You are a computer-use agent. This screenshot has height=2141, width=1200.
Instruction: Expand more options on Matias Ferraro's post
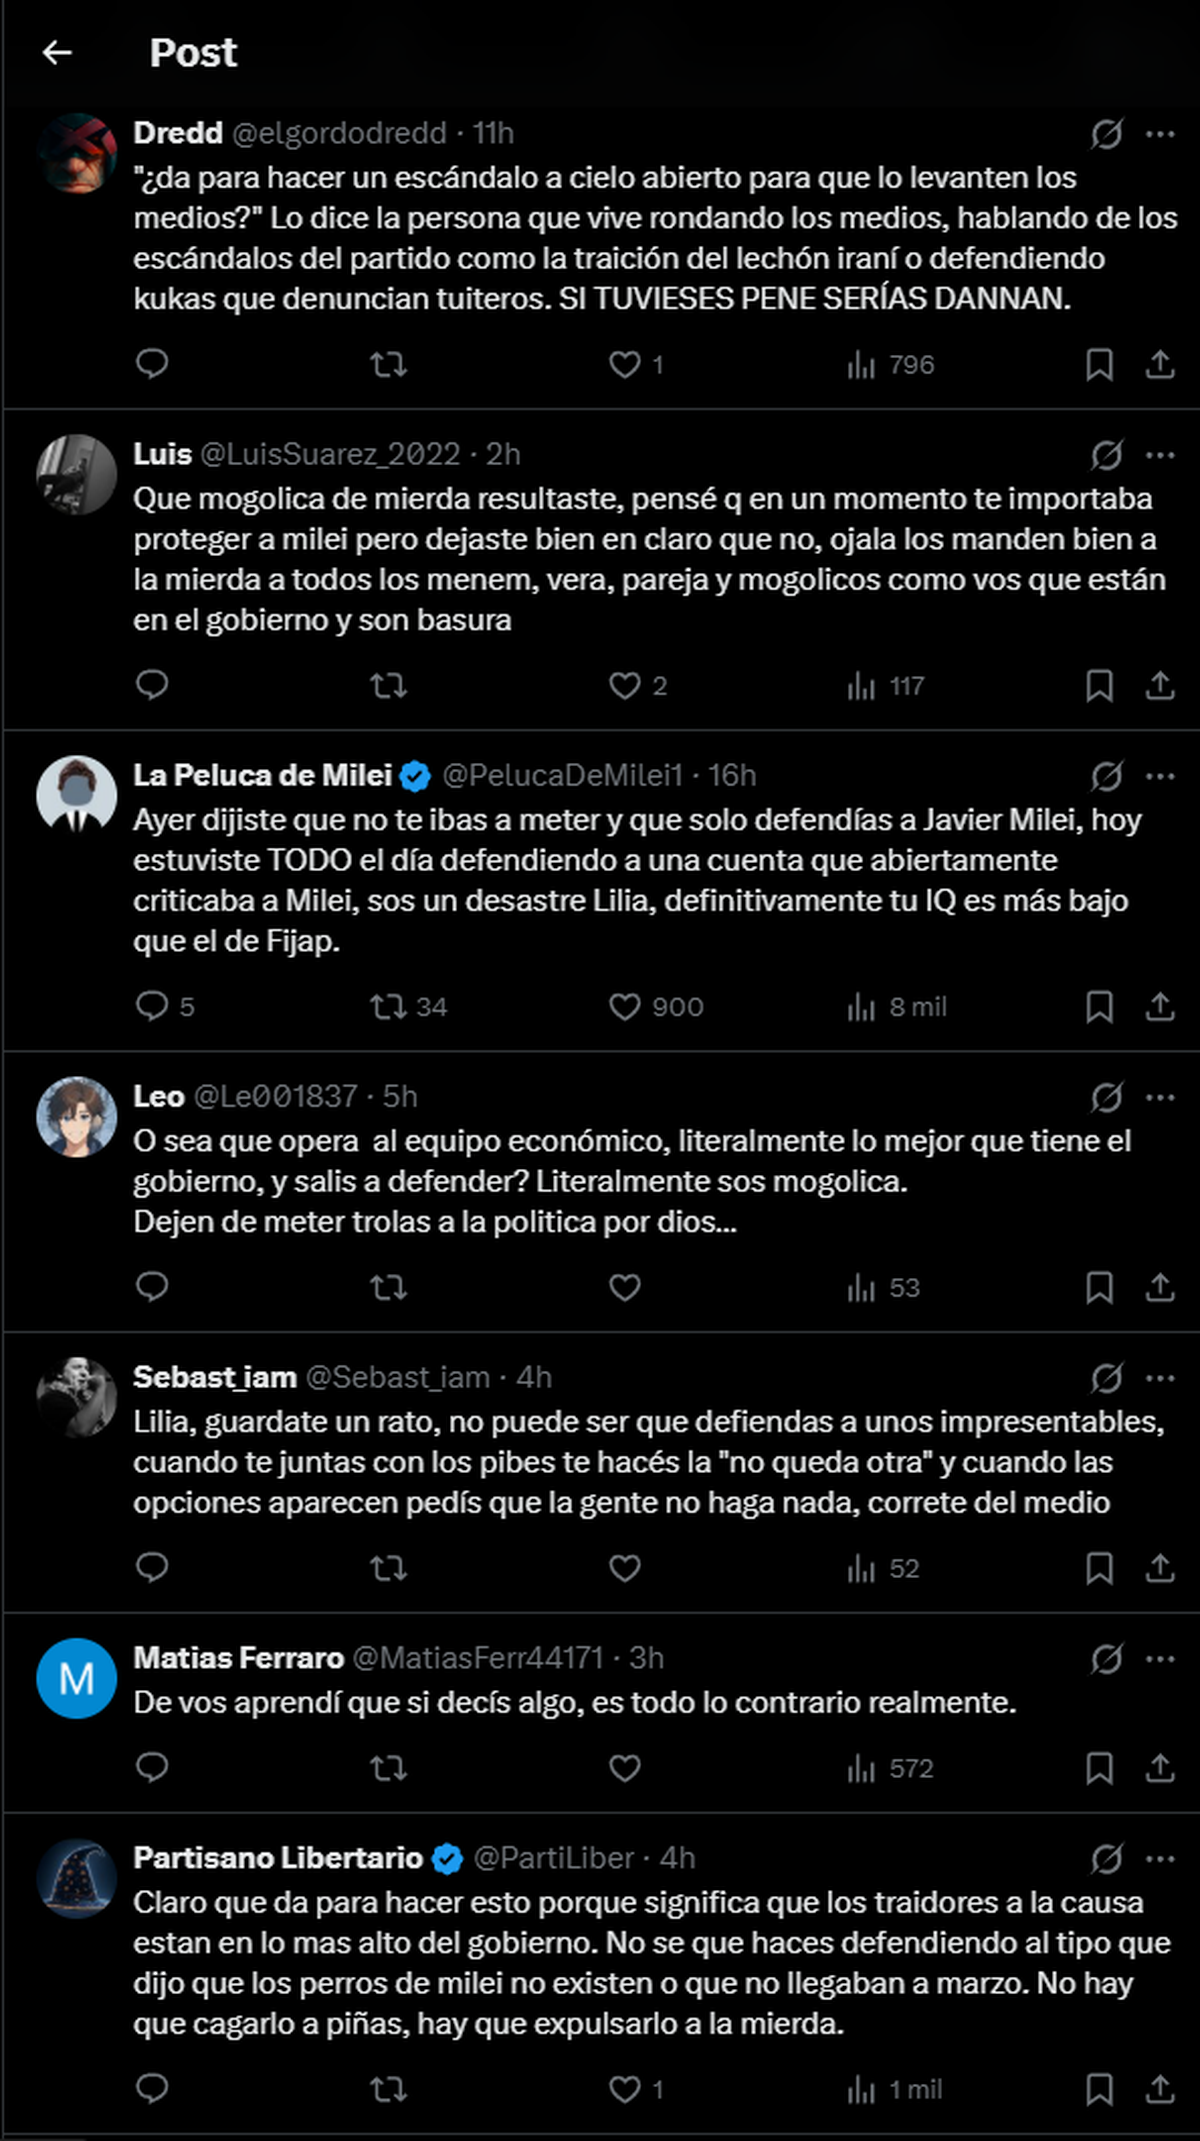[1160, 1657]
